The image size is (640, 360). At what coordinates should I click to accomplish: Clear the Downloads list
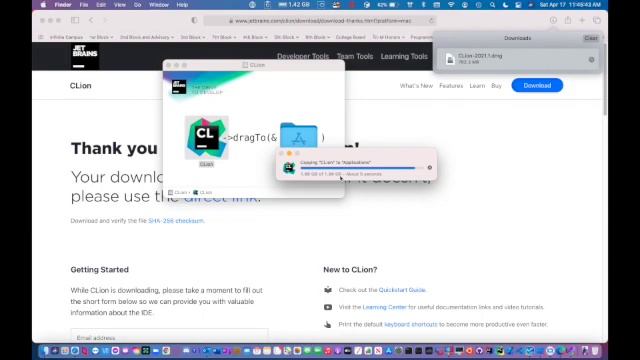click(591, 38)
